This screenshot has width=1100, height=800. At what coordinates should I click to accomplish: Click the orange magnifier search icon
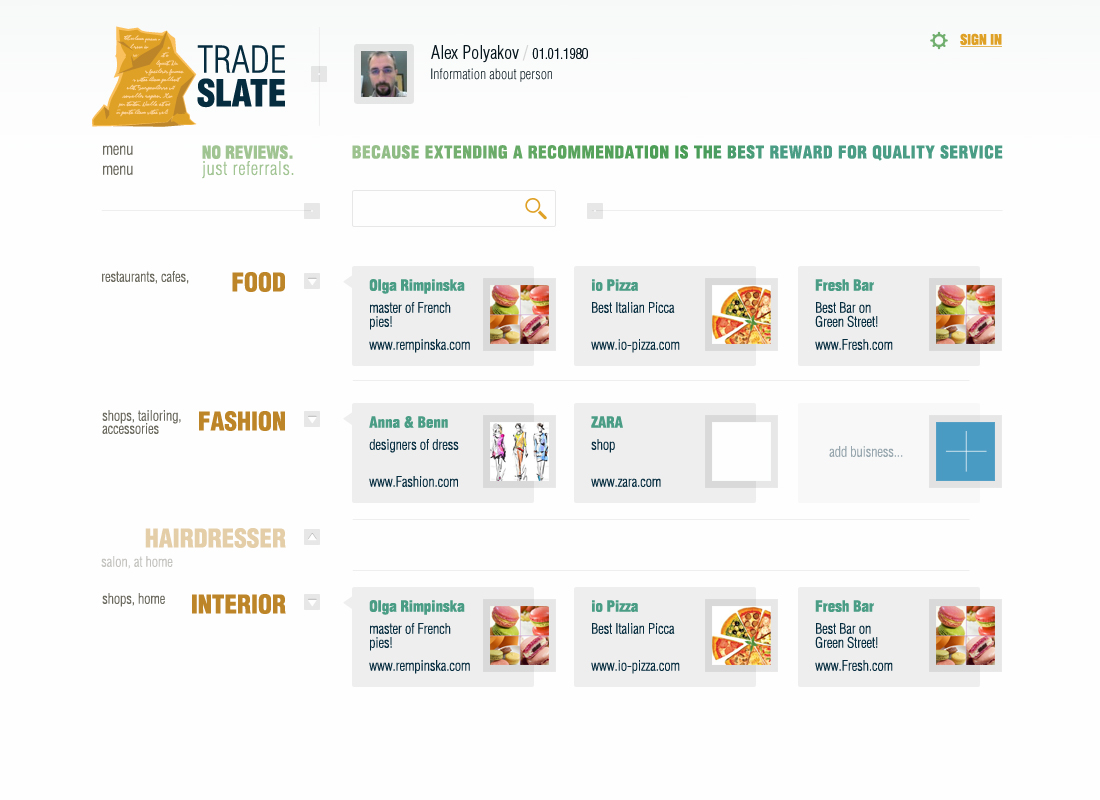pyautogui.click(x=536, y=208)
